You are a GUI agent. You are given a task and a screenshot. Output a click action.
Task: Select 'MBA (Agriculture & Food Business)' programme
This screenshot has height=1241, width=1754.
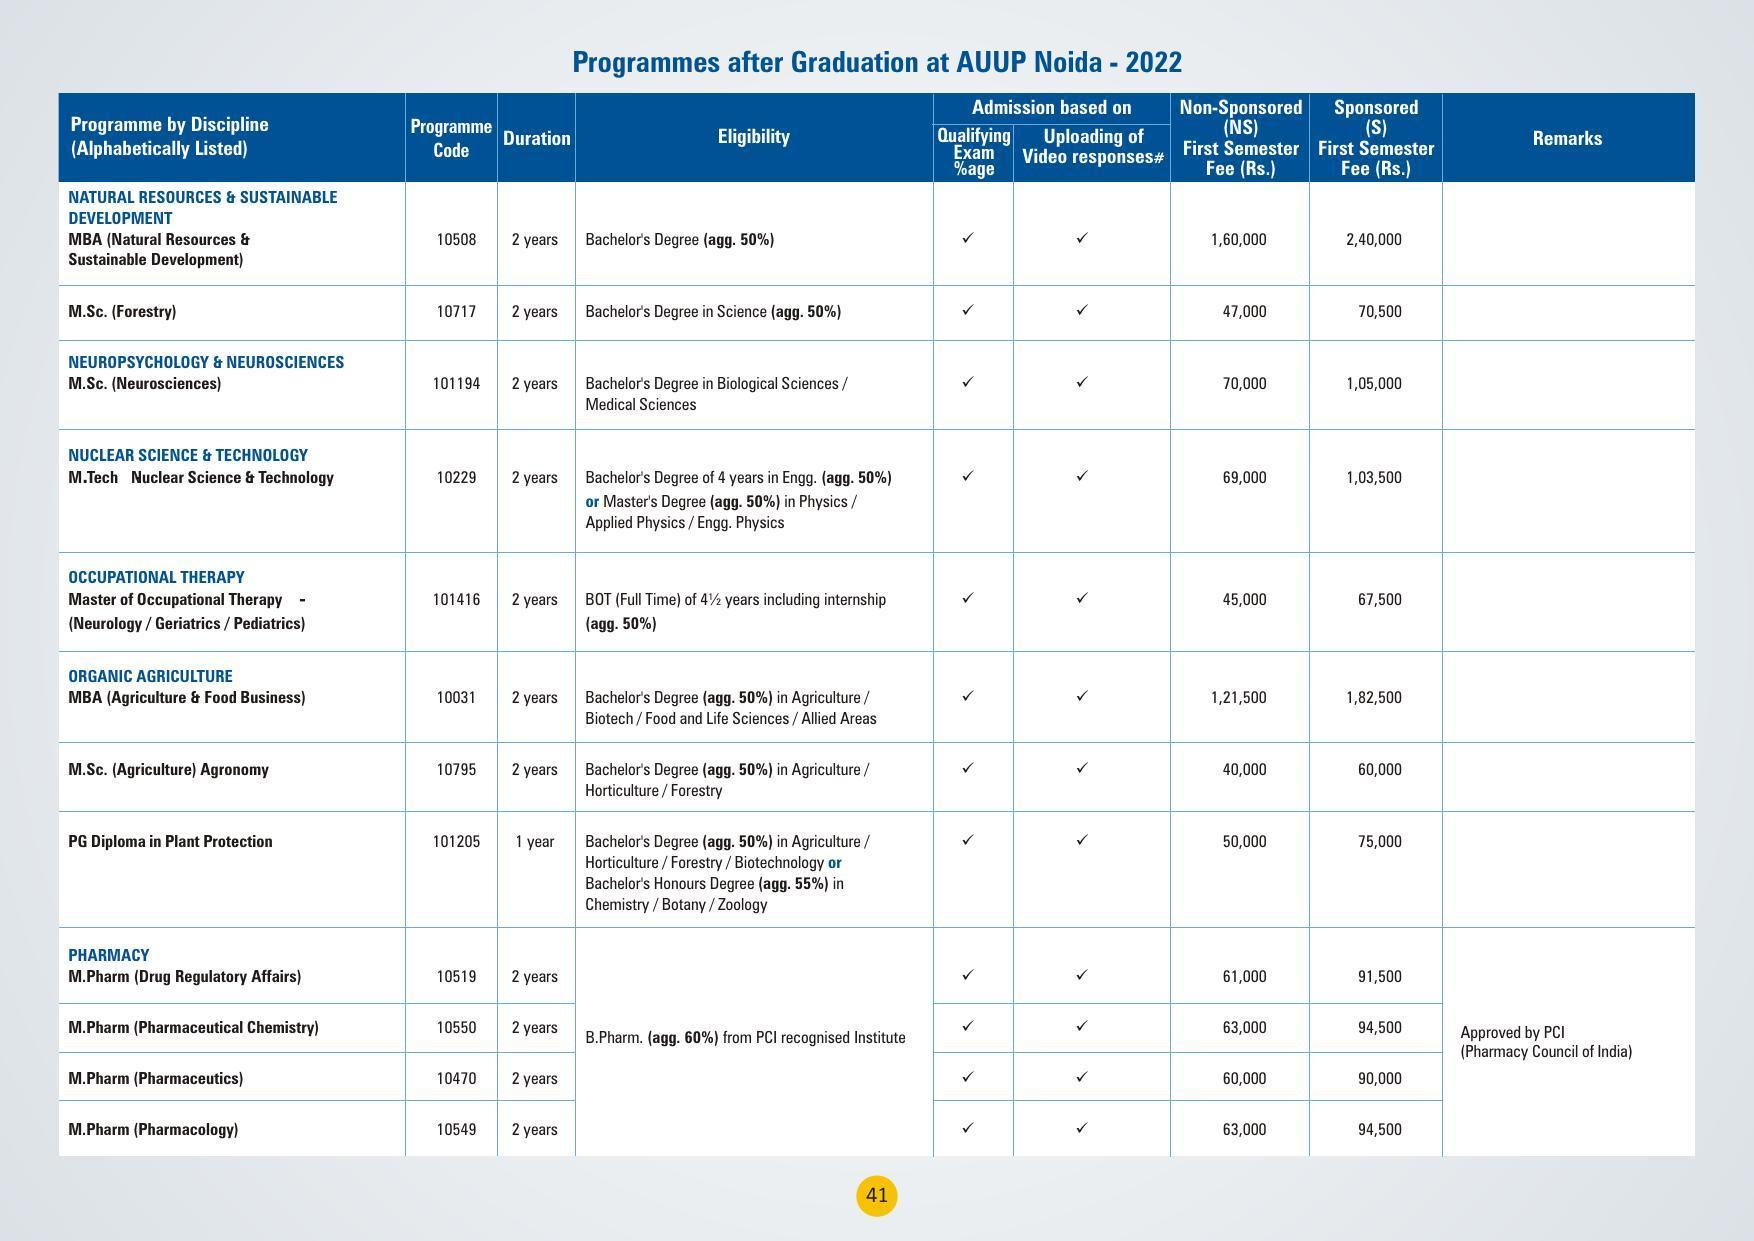[x=187, y=697]
